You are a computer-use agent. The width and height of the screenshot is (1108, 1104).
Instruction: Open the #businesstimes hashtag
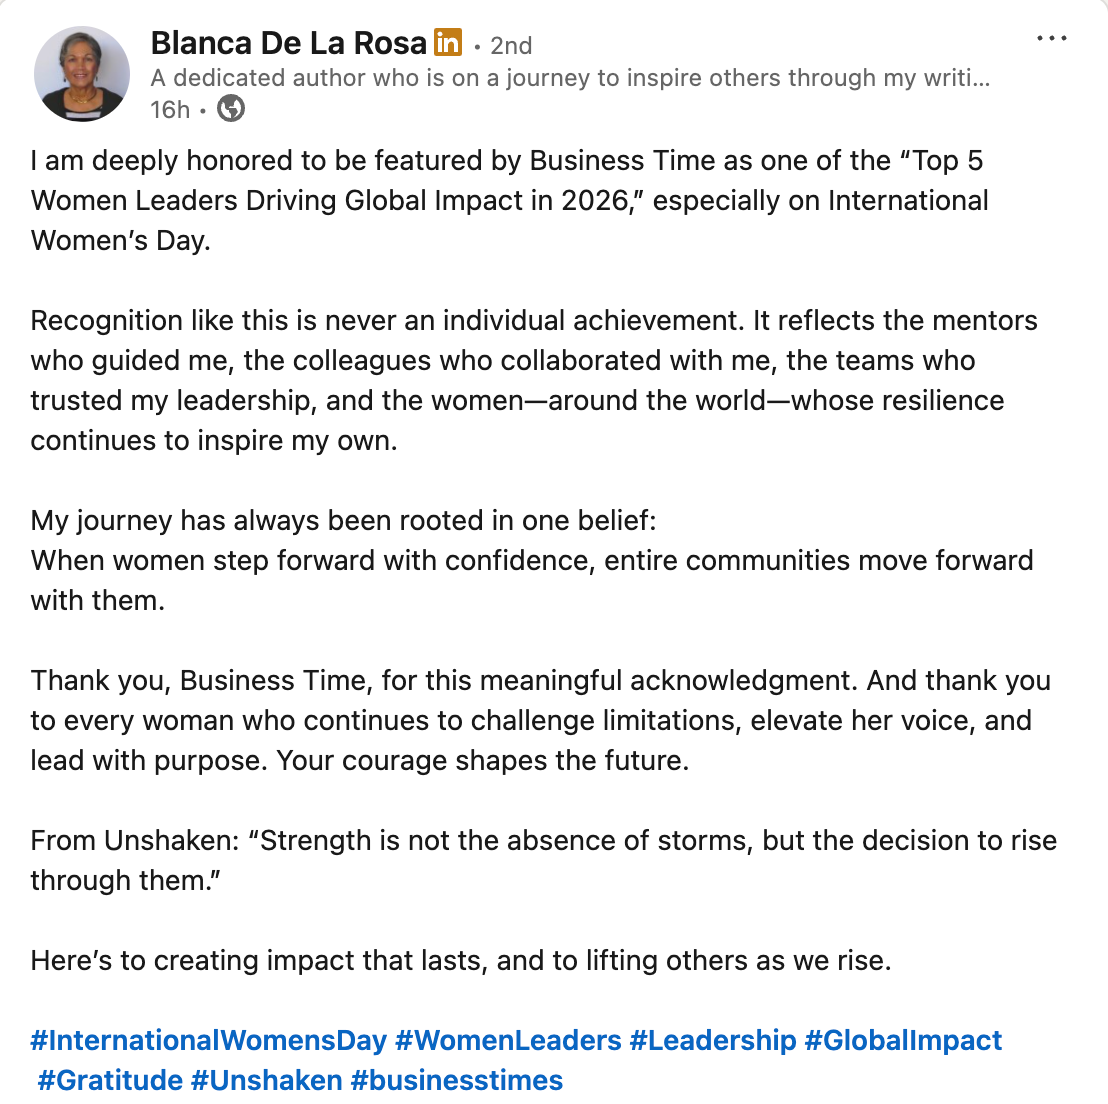coord(457,1080)
